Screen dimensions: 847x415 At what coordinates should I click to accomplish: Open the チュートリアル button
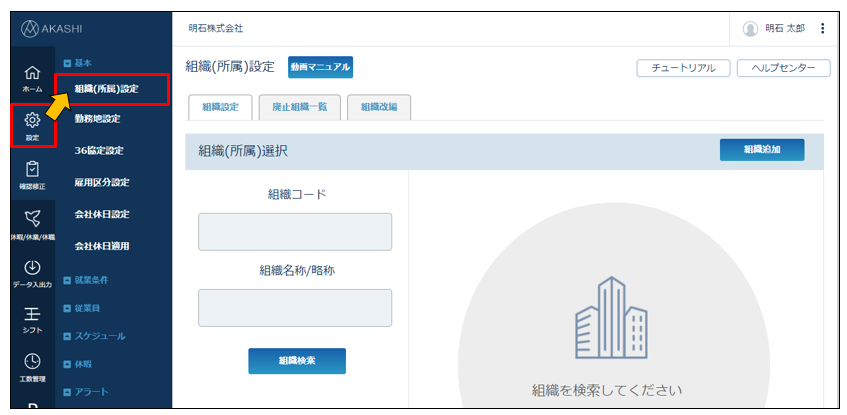[683, 68]
